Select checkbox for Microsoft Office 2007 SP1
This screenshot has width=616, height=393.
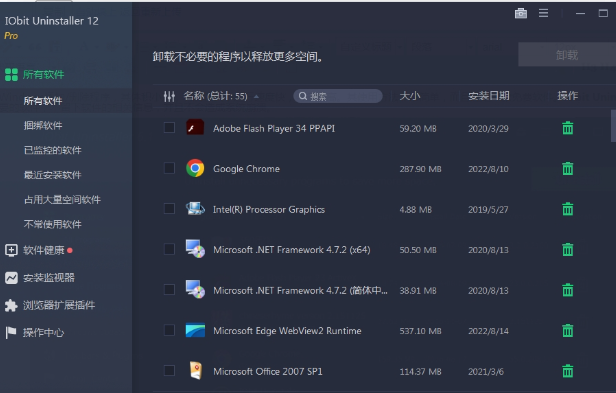[x=169, y=370]
